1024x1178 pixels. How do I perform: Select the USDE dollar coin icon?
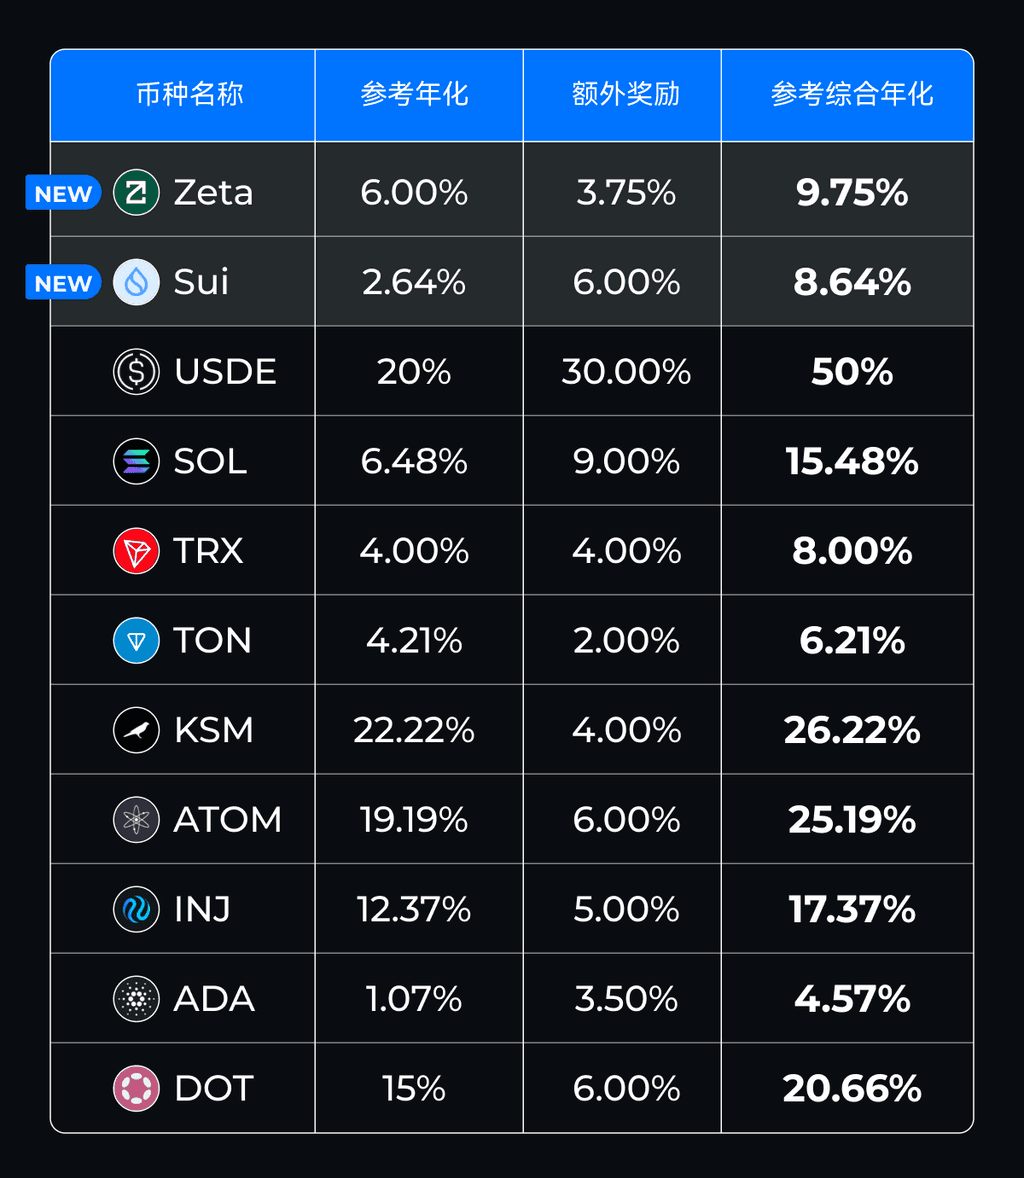tap(136, 372)
